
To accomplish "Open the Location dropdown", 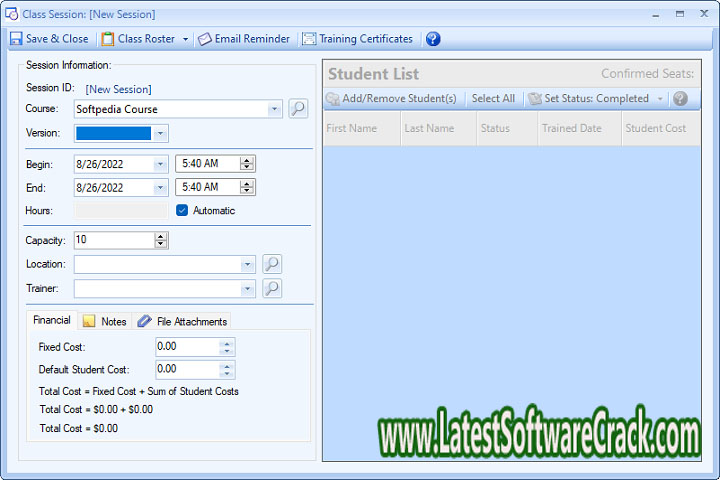I will [247, 265].
